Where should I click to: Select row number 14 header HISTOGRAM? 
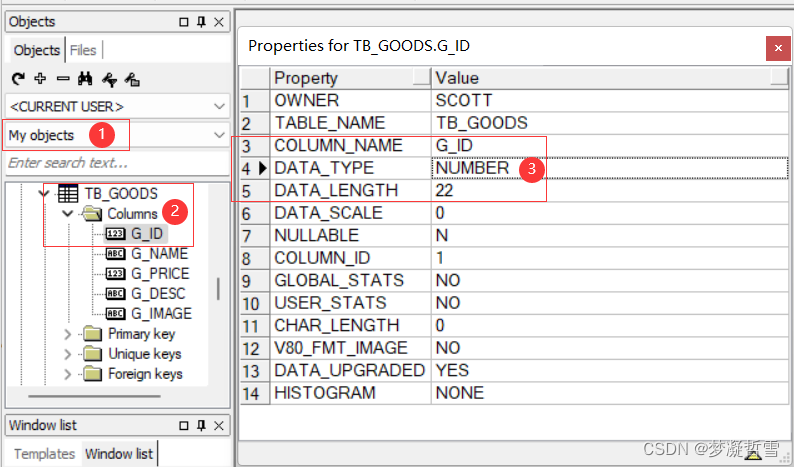click(255, 393)
